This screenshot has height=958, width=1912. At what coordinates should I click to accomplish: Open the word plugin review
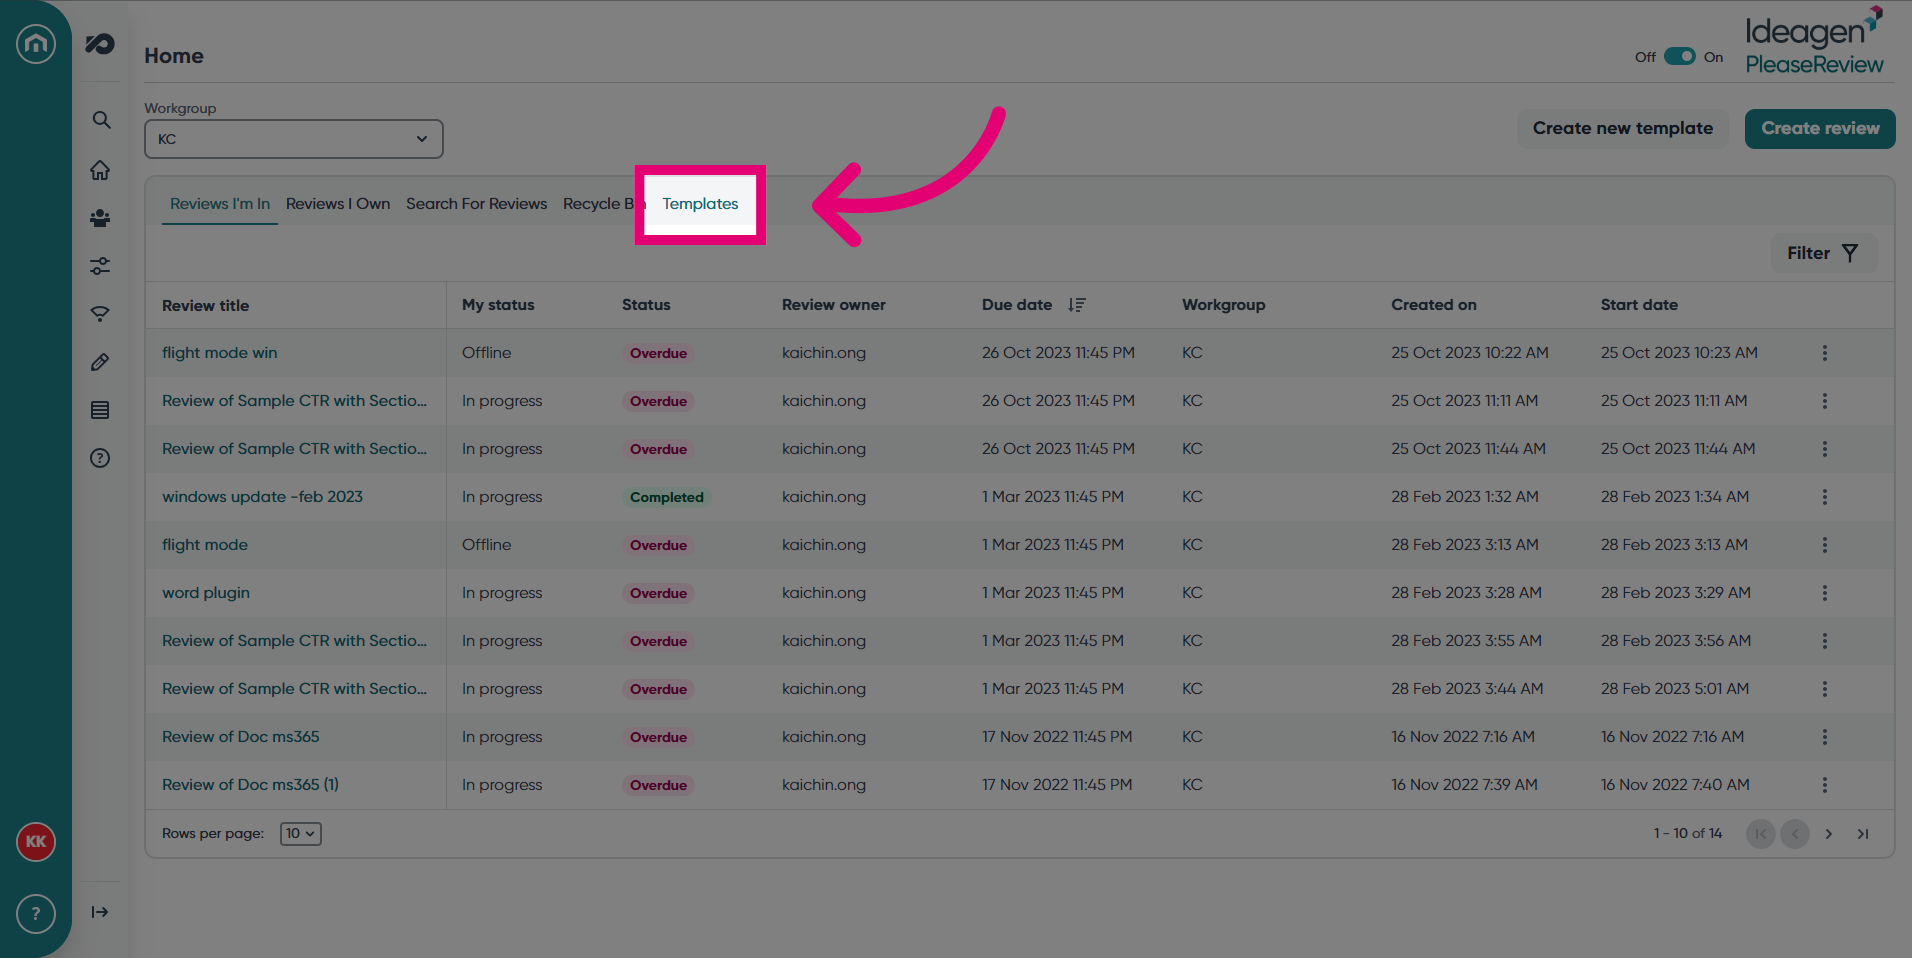pyautogui.click(x=206, y=593)
